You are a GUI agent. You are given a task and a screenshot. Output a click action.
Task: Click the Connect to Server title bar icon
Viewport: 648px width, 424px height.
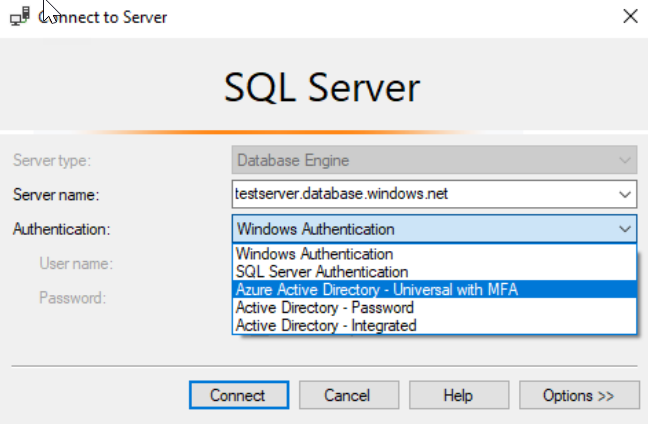click(x=18, y=17)
